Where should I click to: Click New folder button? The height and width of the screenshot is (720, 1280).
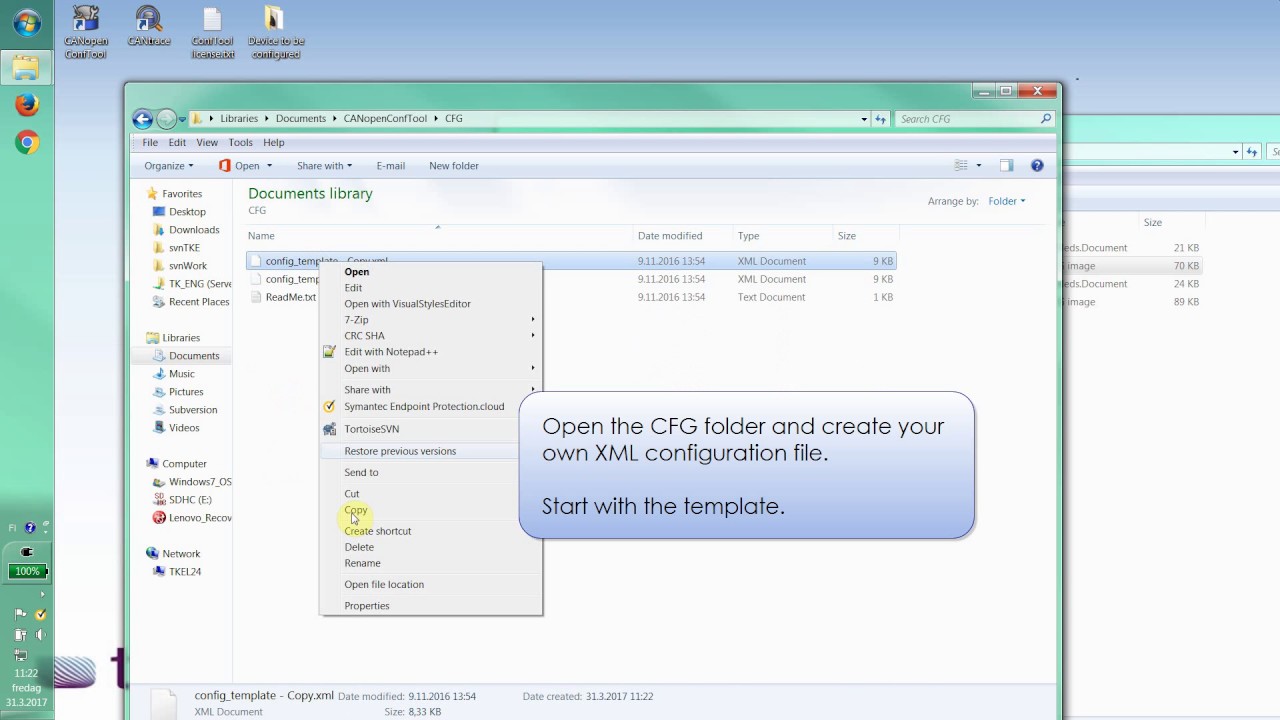pos(454,166)
